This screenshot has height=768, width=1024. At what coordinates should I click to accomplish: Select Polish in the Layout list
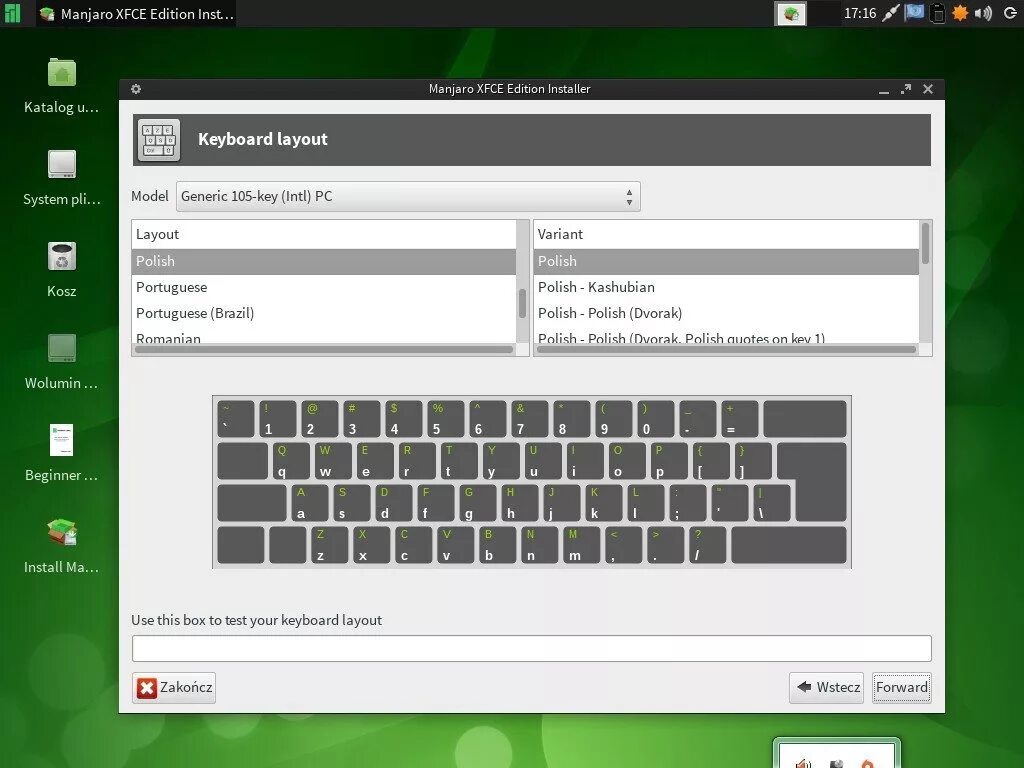tap(323, 261)
